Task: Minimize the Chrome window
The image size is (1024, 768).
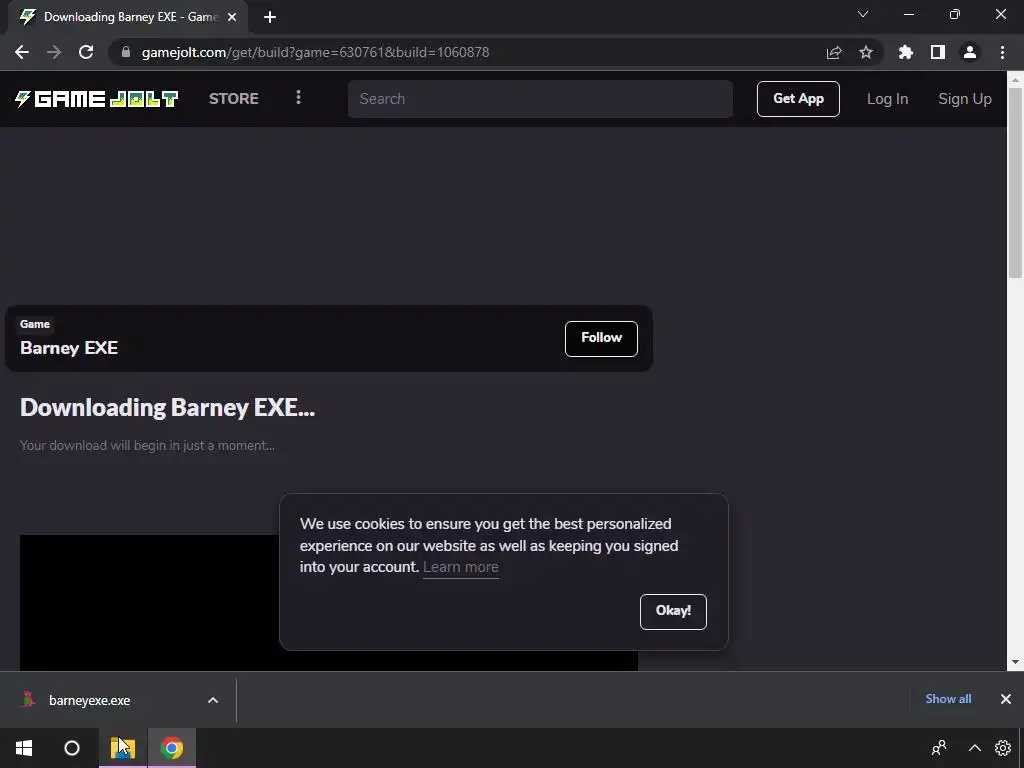Action: 908,14
